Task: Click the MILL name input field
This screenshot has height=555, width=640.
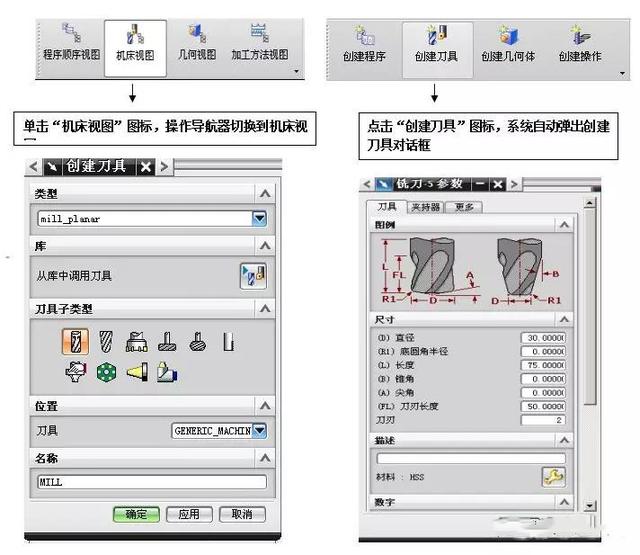Action: [152, 482]
